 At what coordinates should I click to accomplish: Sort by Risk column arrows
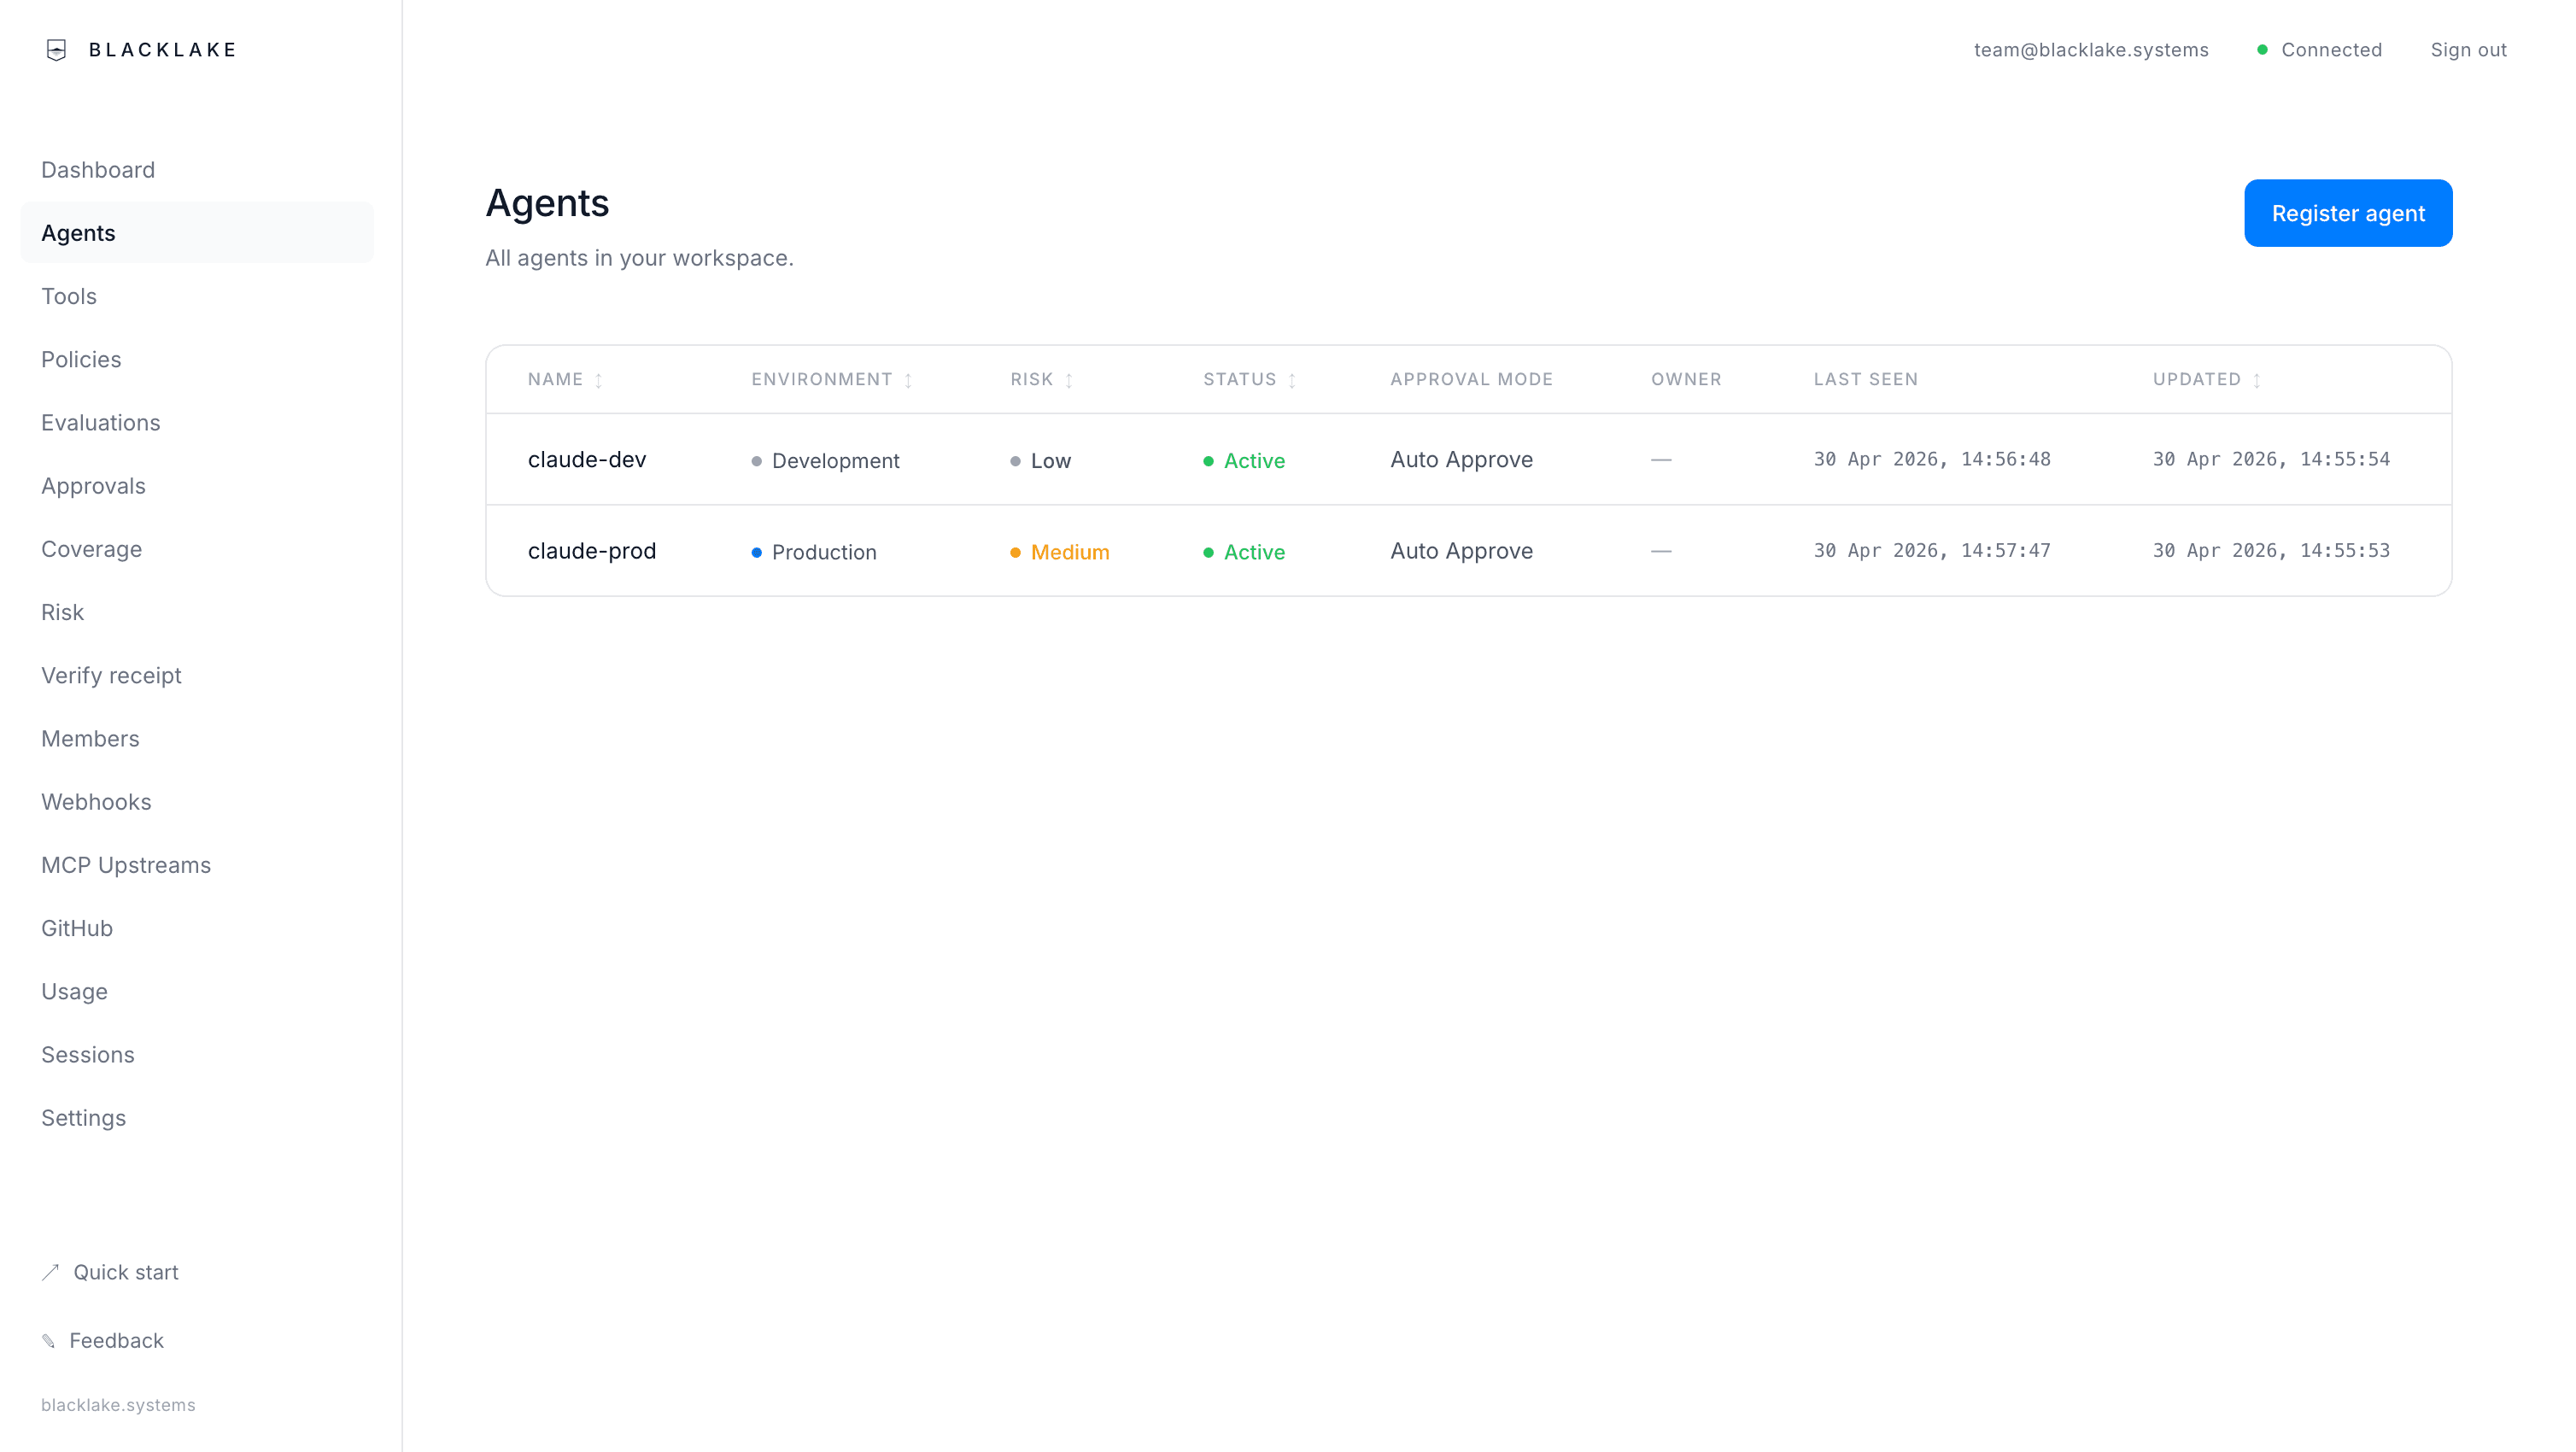tap(1068, 380)
